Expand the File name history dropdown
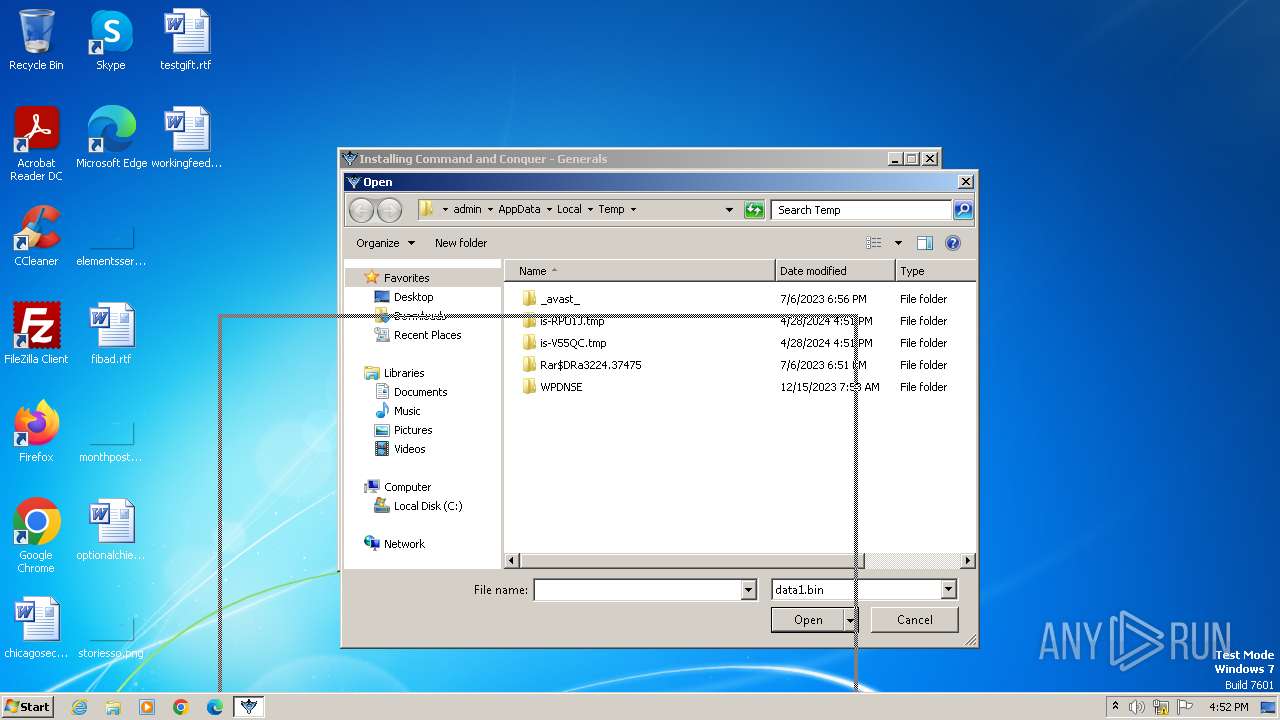Viewport: 1280px width, 720px height. point(748,590)
